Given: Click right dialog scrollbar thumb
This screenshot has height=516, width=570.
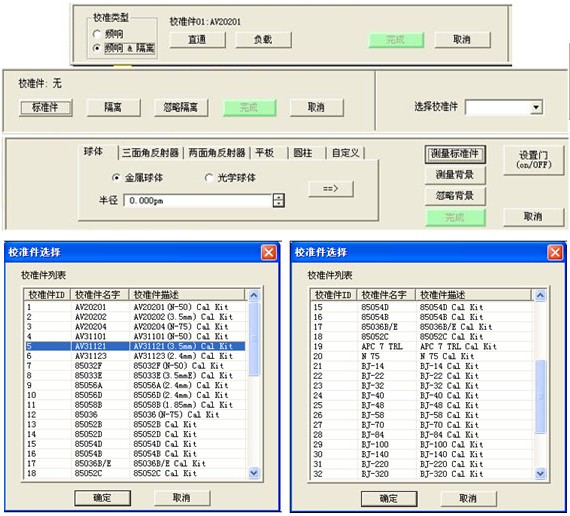Looking at the screenshot, I should (540, 396).
